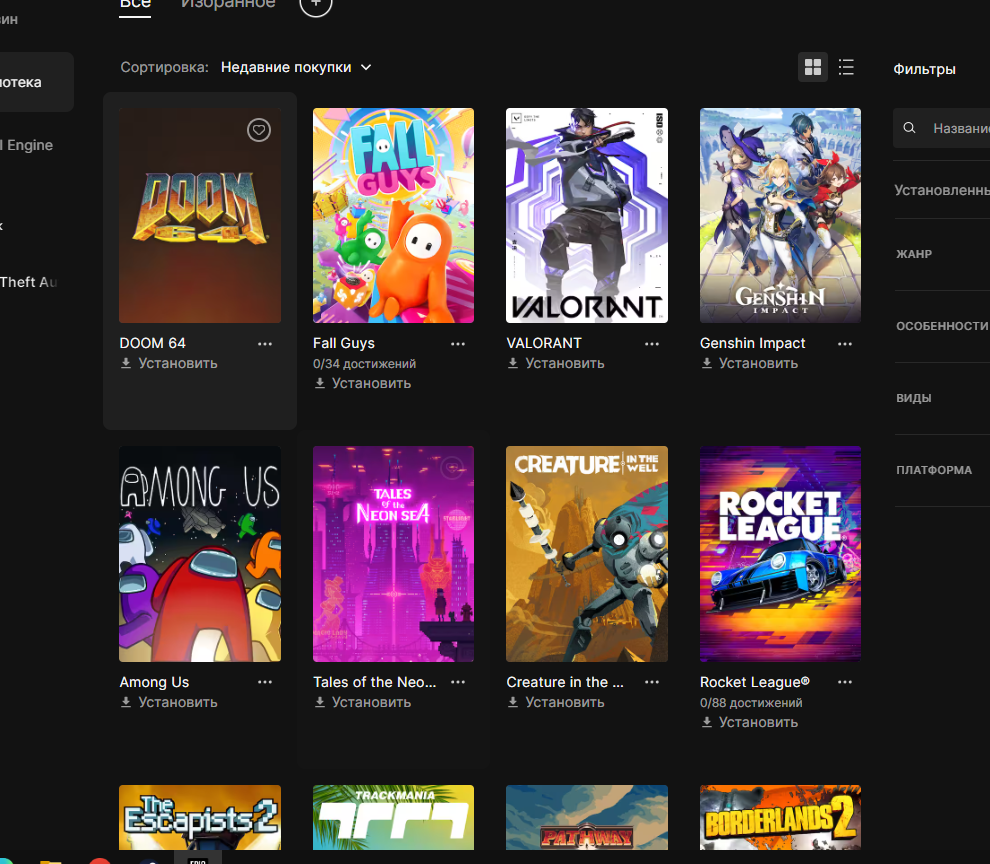This screenshot has width=990, height=864.
Task: Click Установить for Creature in the Well
Action: point(565,702)
